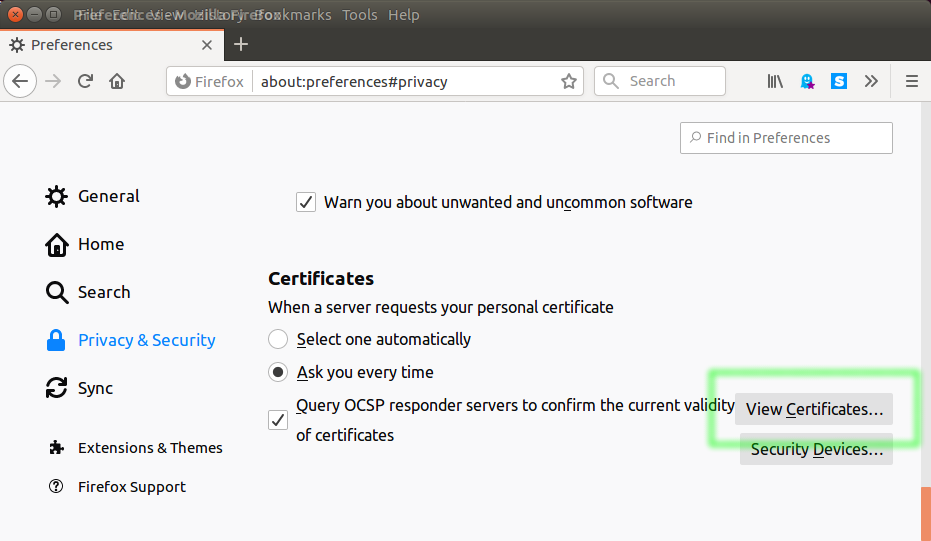Toggle the Query OCSP responder servers checkbox
The image size is (931, 541).
coord(278,420)
